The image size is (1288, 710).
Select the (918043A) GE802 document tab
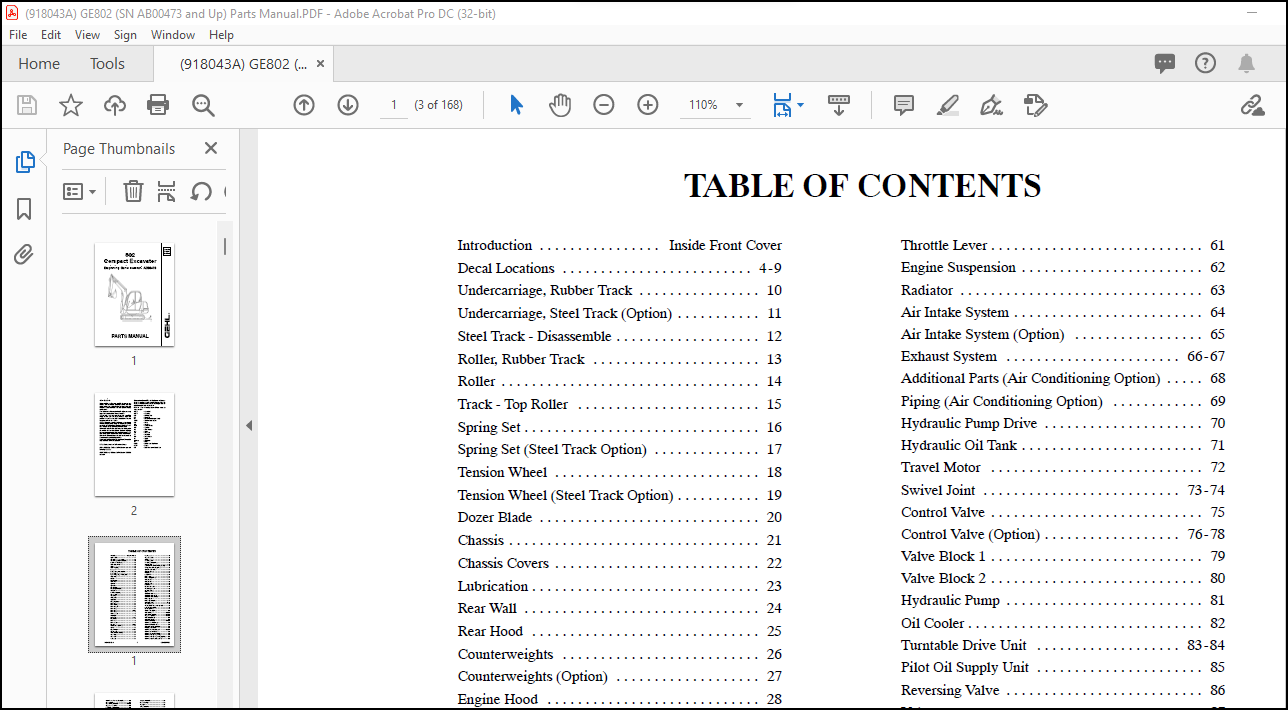coord(242,63)
